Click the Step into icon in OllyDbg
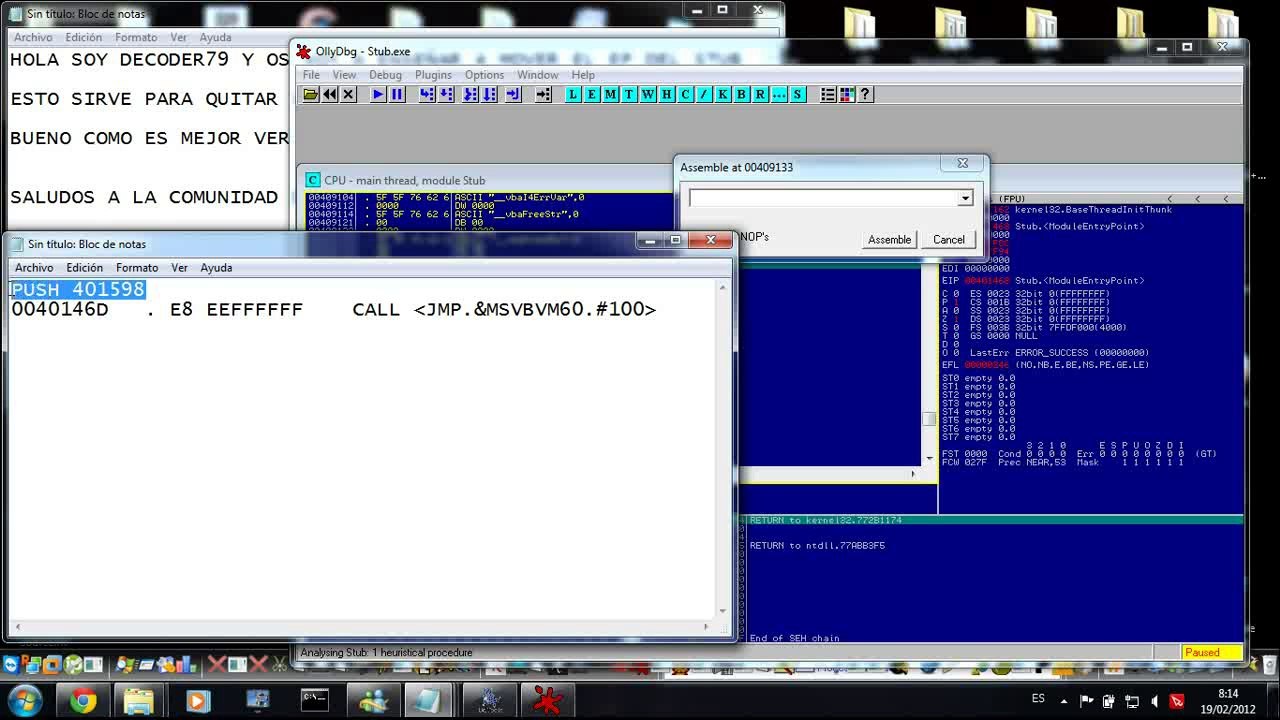The image size is (1280, 720). pyautogui.click(x=427, y=94)
